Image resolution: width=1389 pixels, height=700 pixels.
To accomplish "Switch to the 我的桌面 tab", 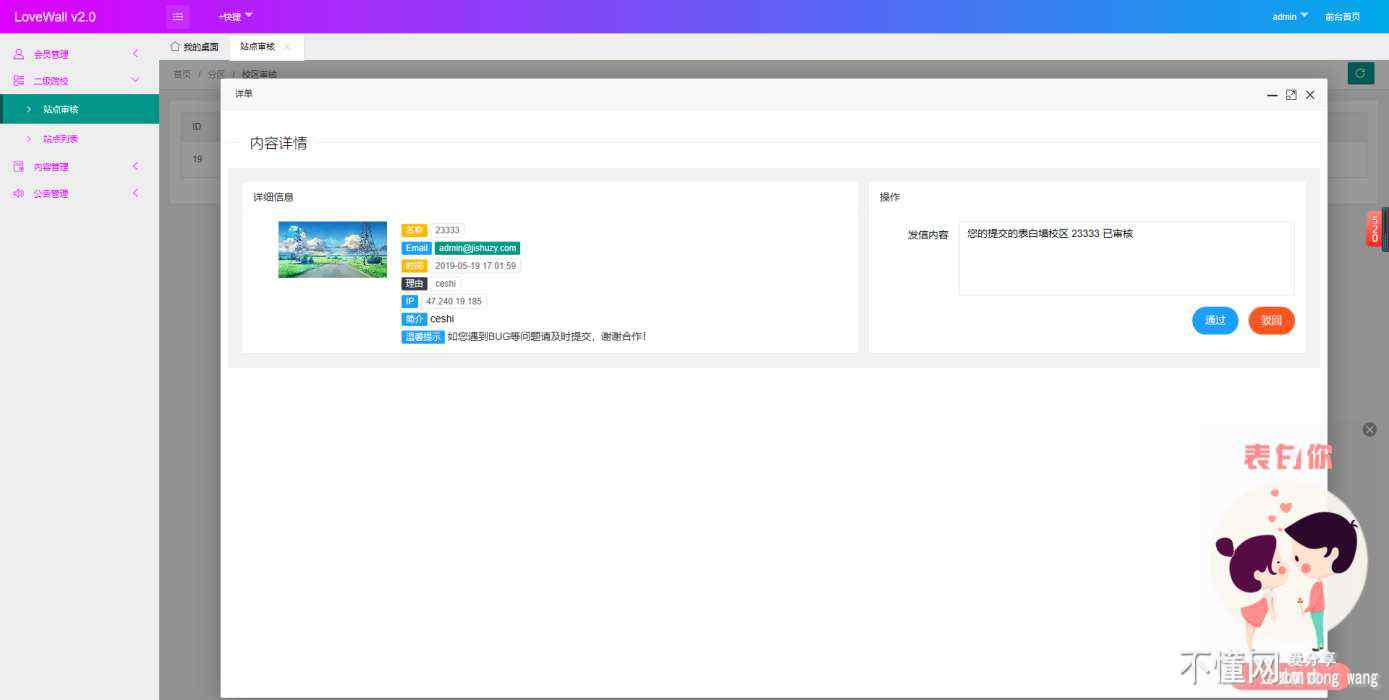I will click(195, 47).
